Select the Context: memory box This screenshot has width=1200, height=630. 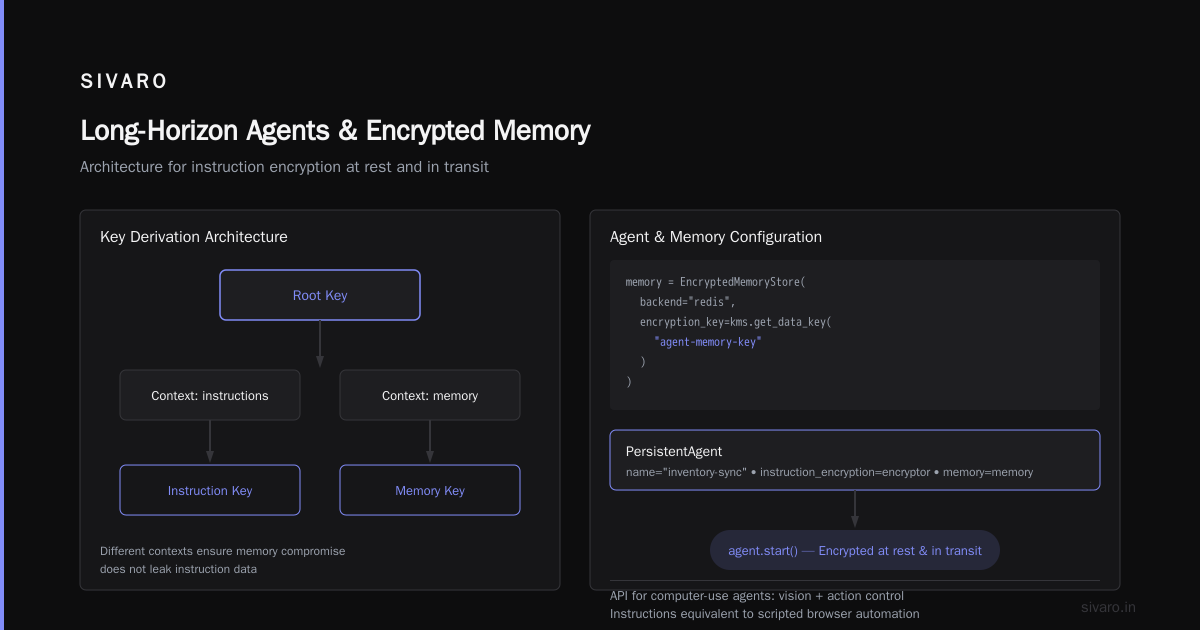[x=430, y=395]
